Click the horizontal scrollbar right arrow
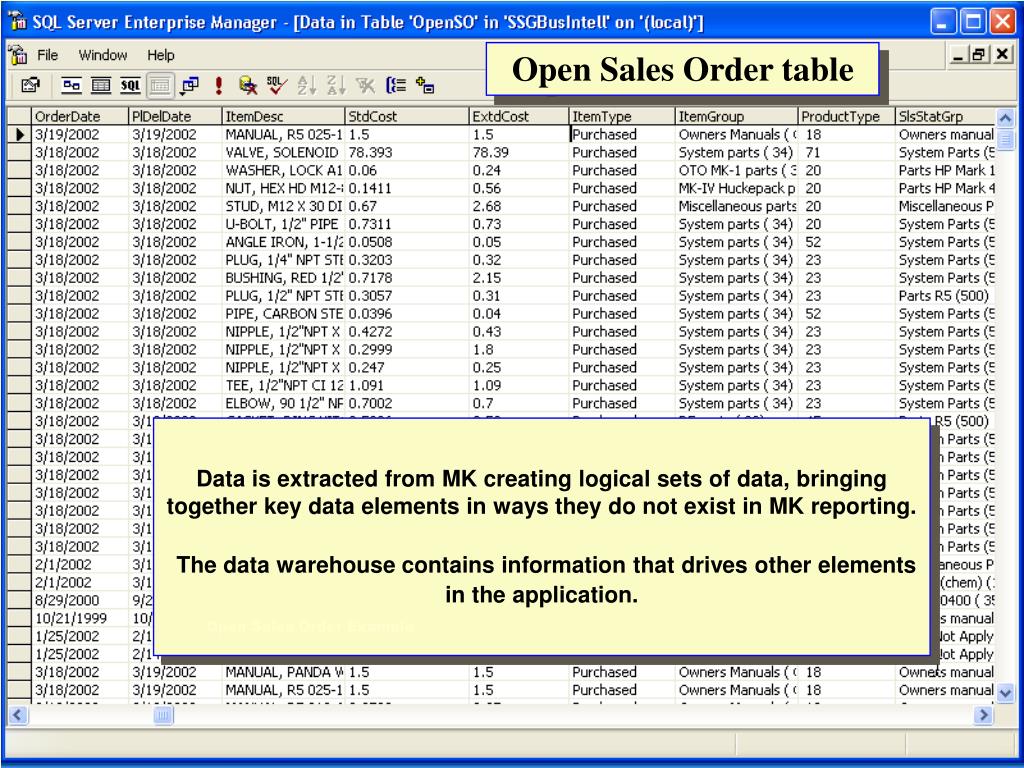The width and height of the screenshot is (1024, 768). click(983, 714)
